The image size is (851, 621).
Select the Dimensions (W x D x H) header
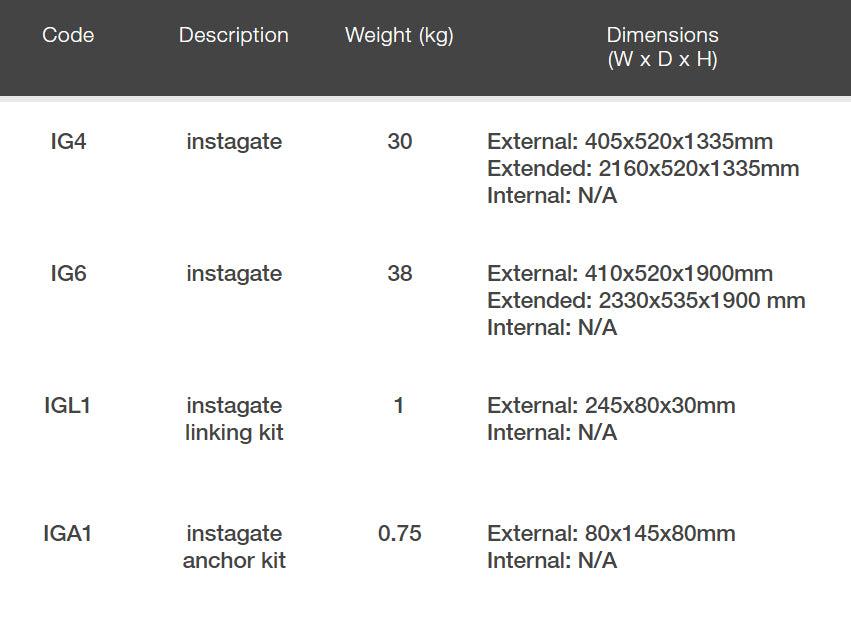(x=662, y=47)
